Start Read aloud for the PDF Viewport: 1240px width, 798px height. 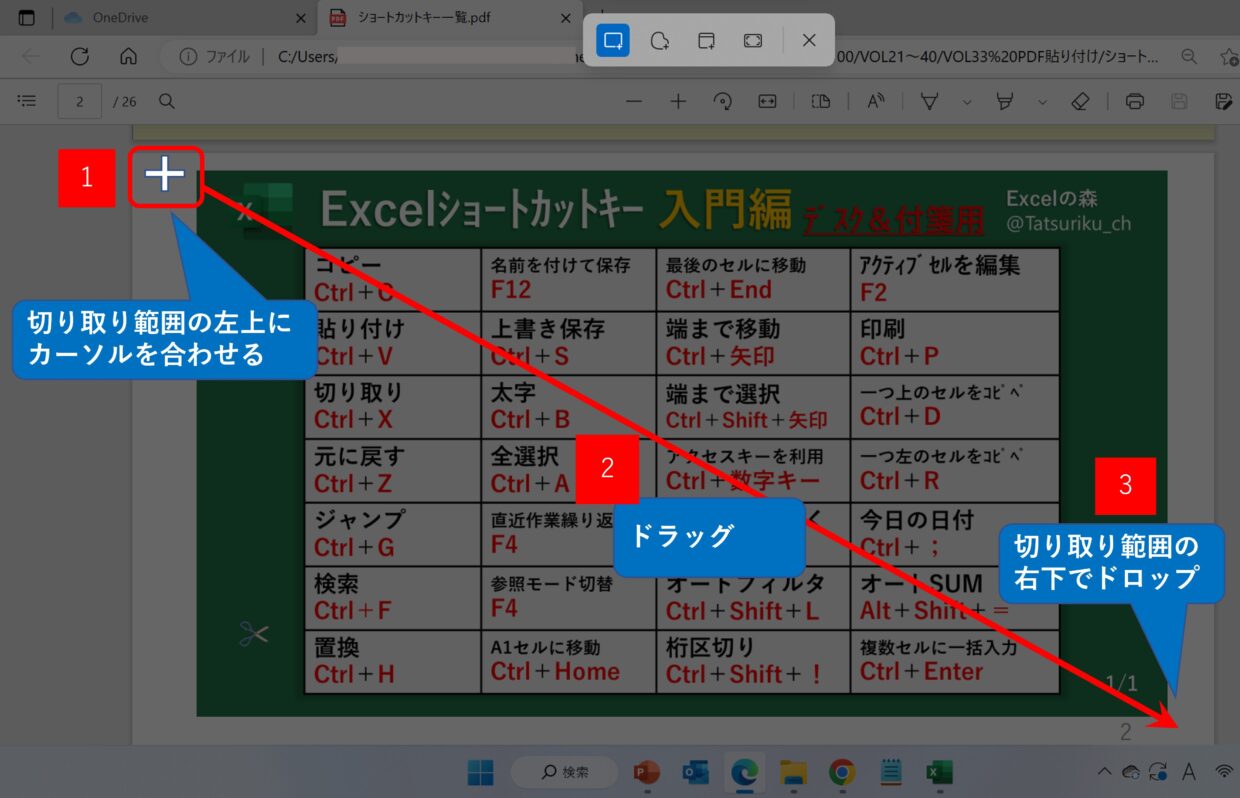point(876,101)
